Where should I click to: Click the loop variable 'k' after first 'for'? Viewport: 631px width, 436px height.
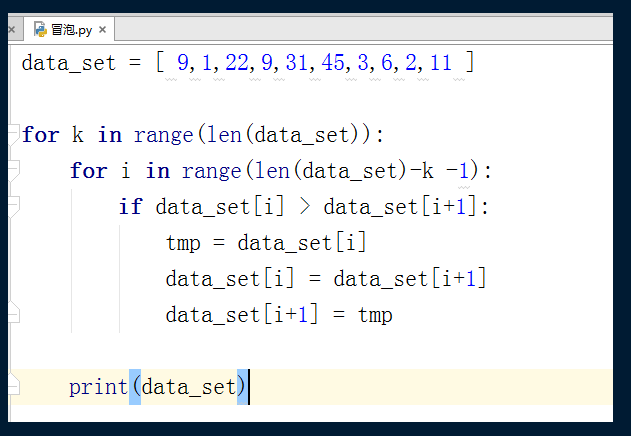tap(78, 134)
